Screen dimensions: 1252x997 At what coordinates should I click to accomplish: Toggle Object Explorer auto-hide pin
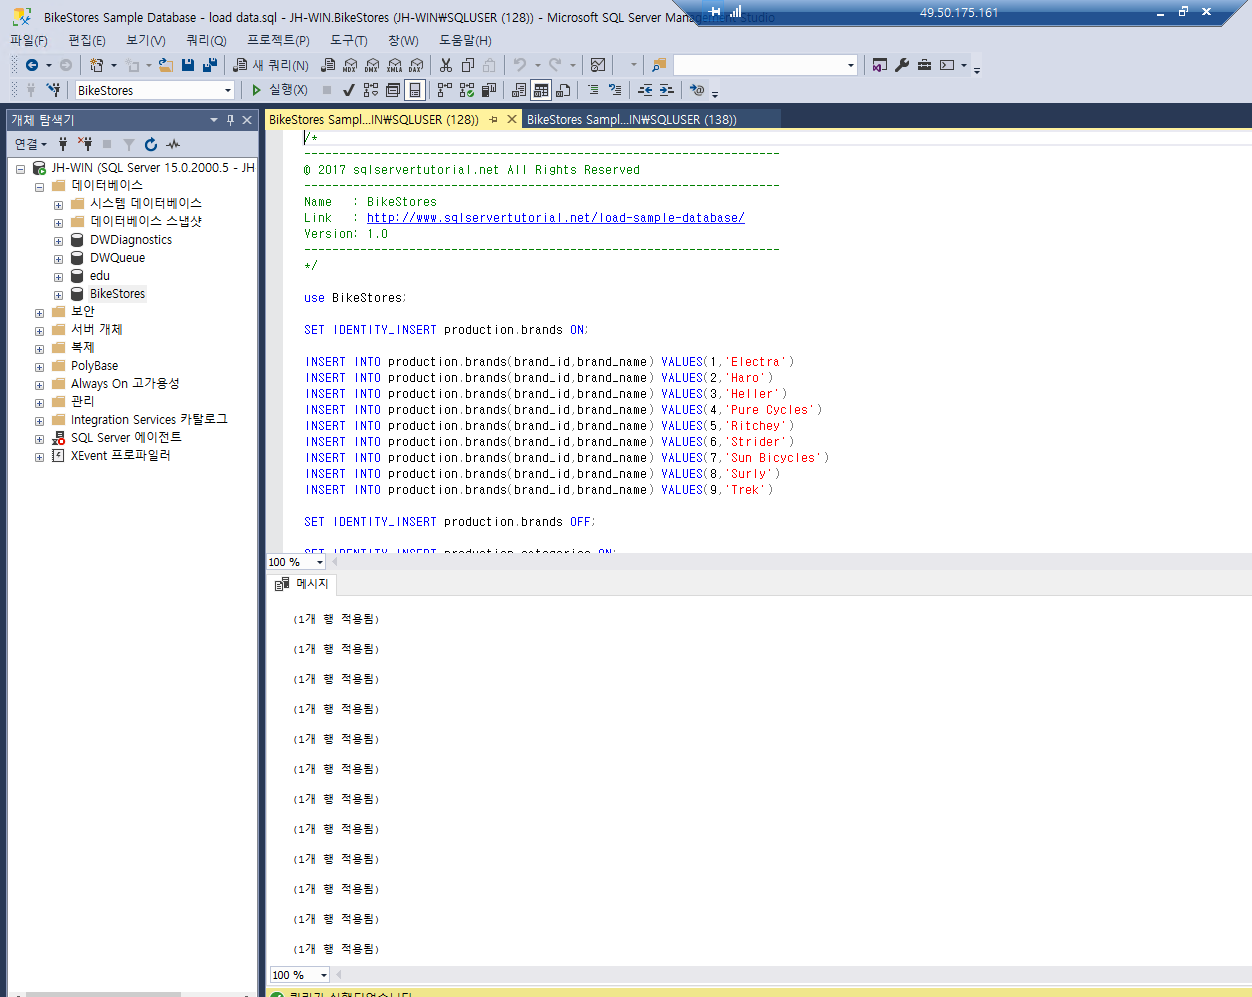point(230,120)
